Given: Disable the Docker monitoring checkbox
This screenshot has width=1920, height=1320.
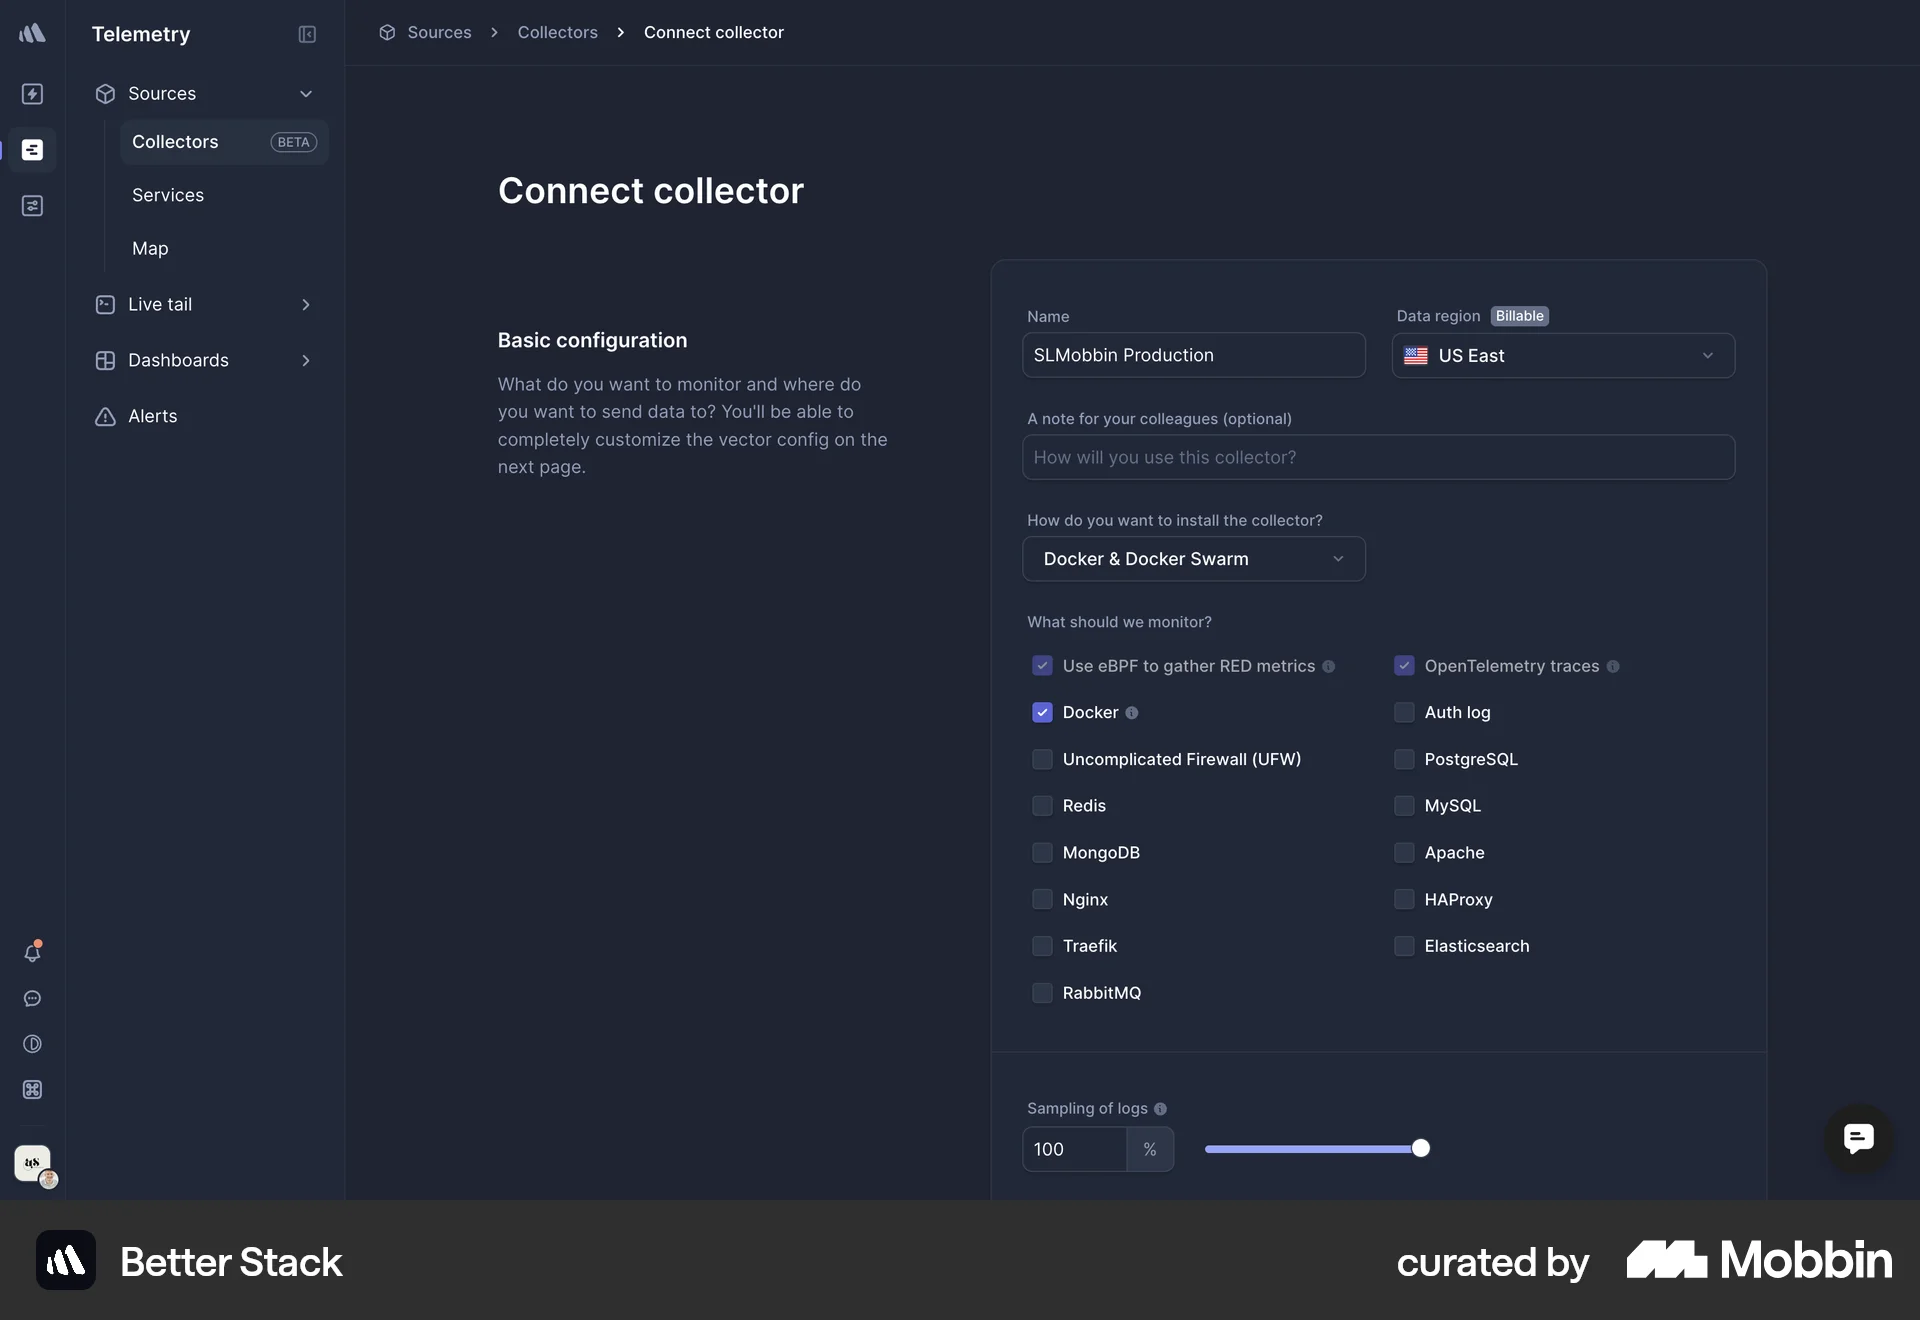Looking at the screenshot, I should point(1042,712).
